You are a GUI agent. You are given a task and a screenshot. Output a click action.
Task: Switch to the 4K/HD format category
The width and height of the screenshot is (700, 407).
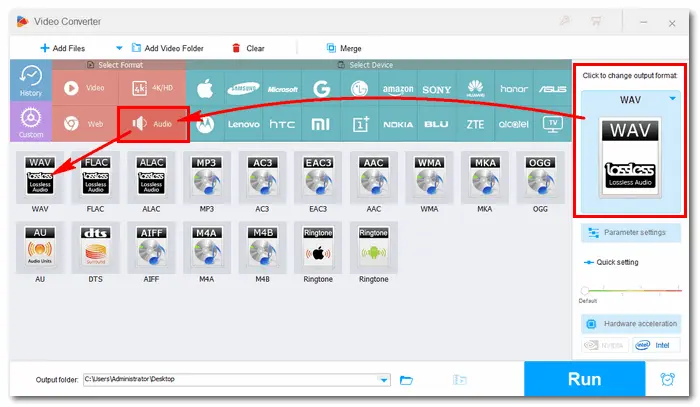(152, 88)
